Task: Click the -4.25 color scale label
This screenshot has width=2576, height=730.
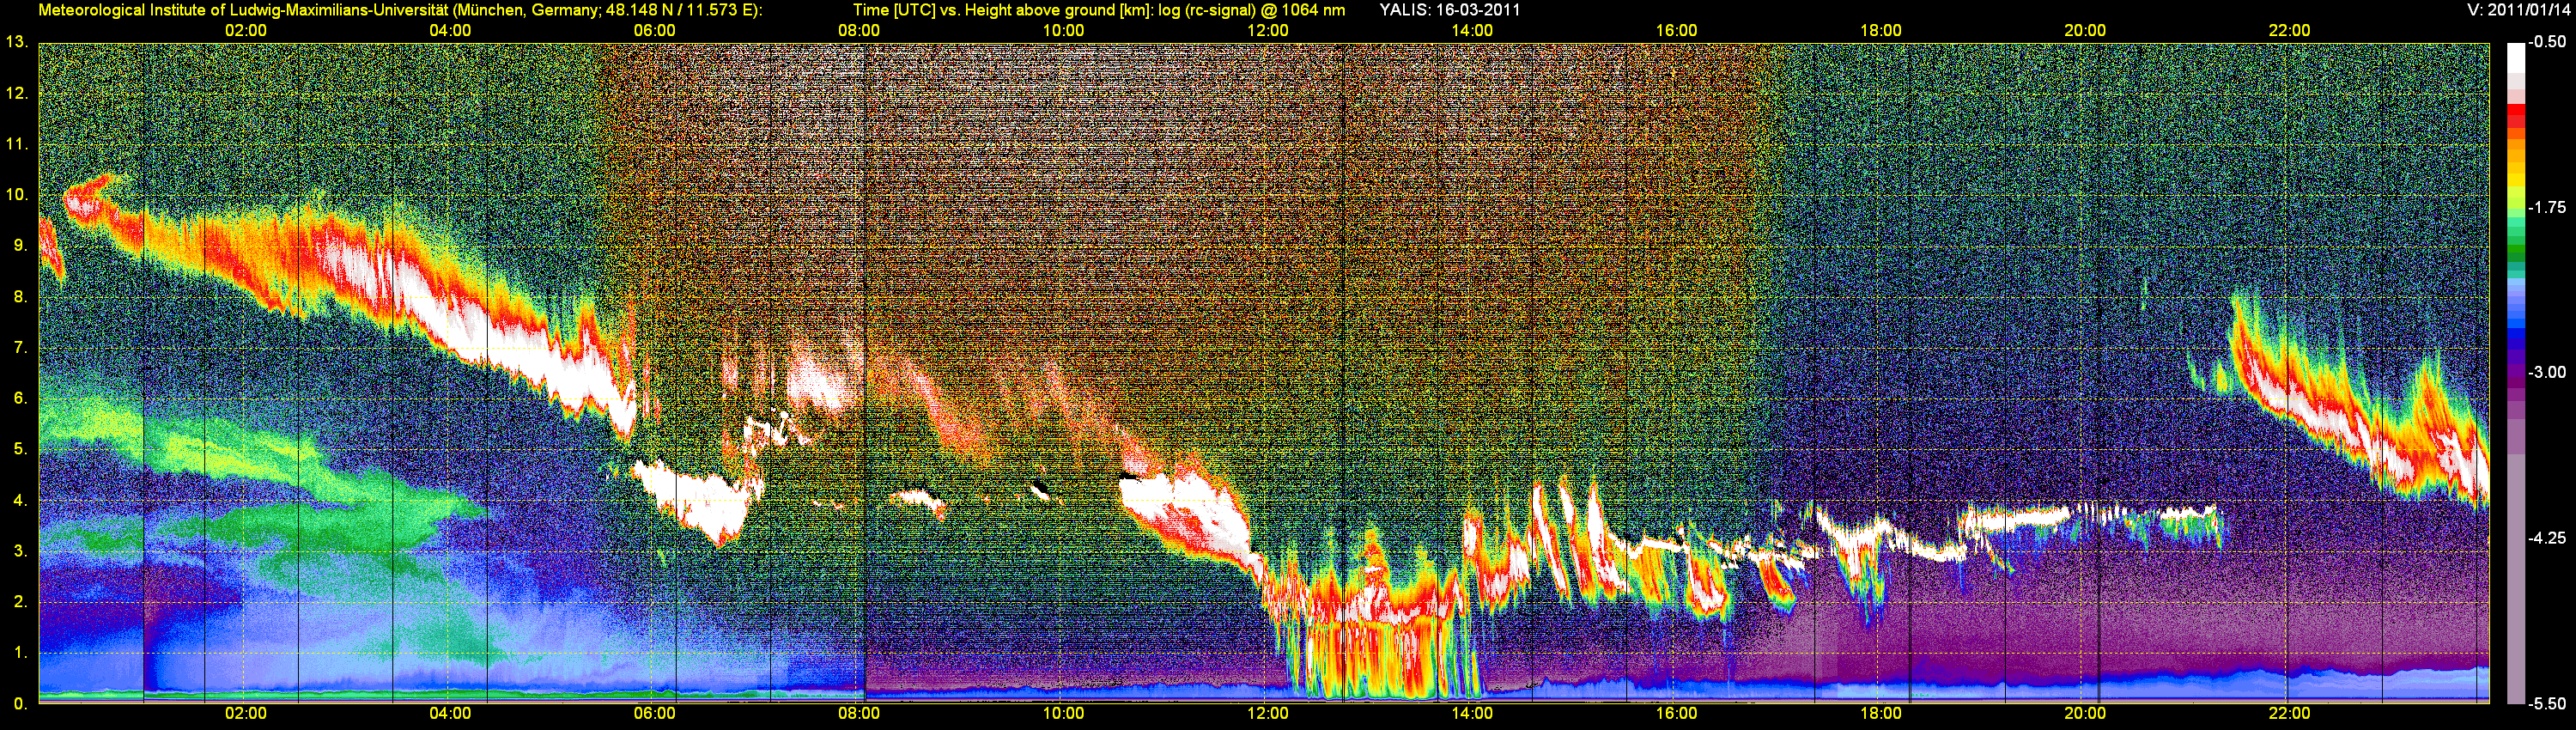Action: click(2546, 538)
